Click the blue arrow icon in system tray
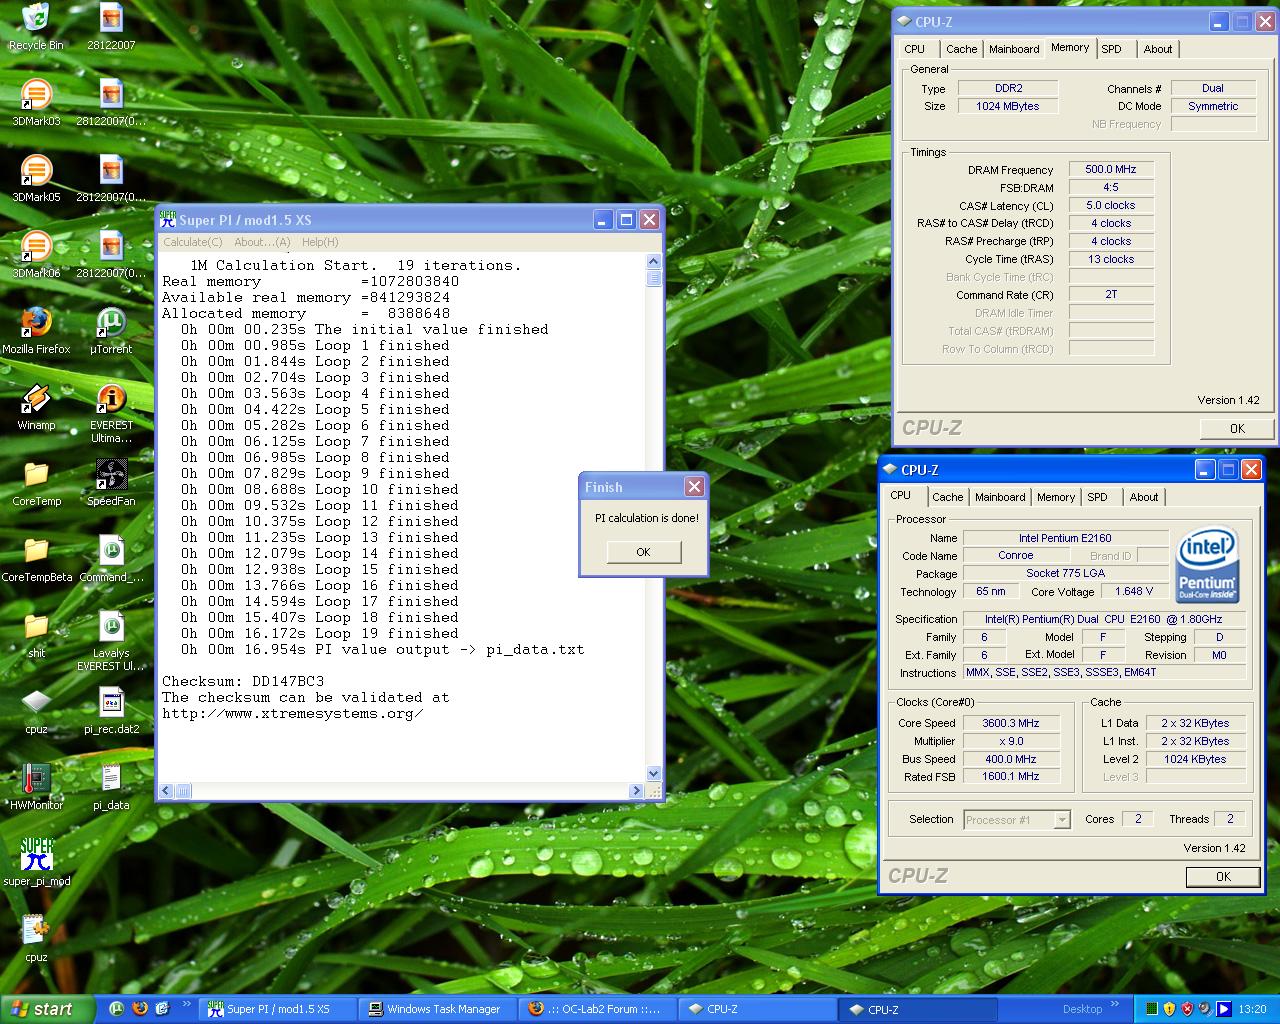1280x1024 pixels. 1223,1009
